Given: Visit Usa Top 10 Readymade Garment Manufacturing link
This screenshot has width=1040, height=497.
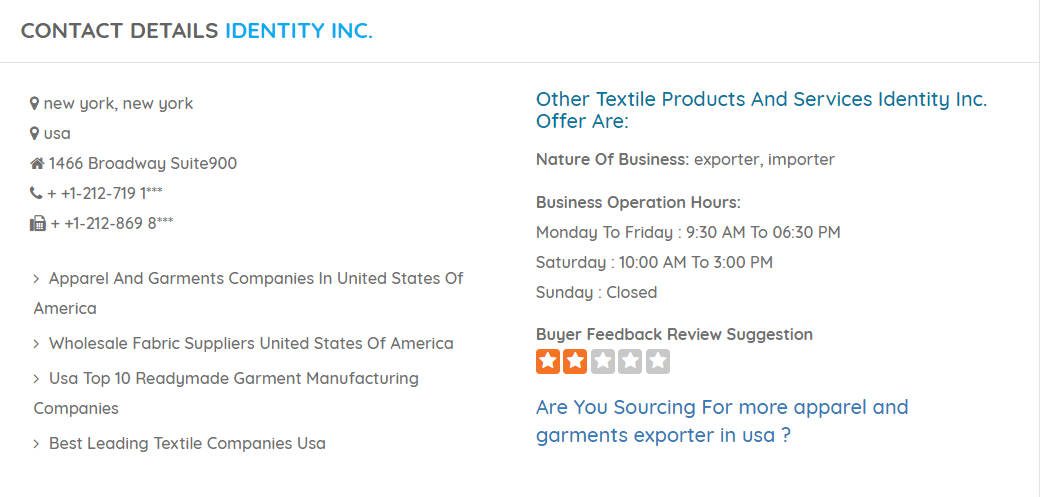Looking at the screenshot, I should (x=233, y=379).
